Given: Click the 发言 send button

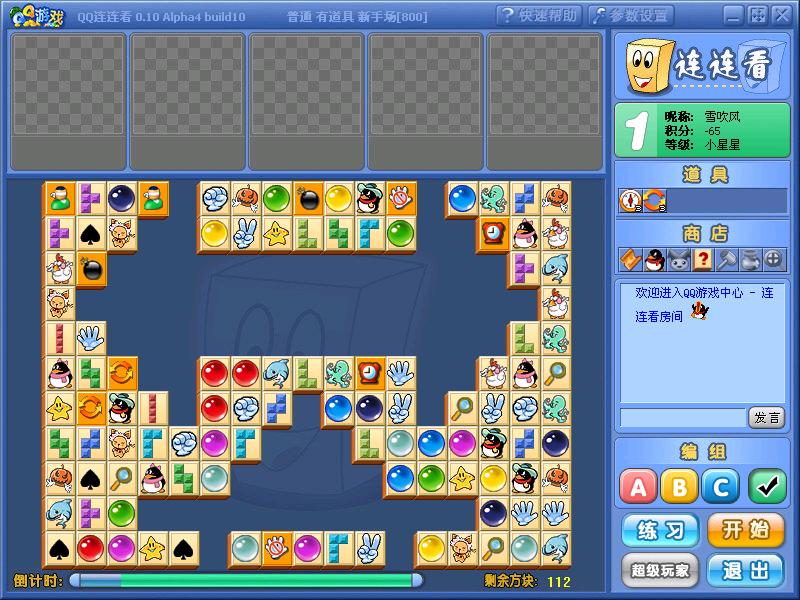Looking at the screenshot, I should 767,417.
